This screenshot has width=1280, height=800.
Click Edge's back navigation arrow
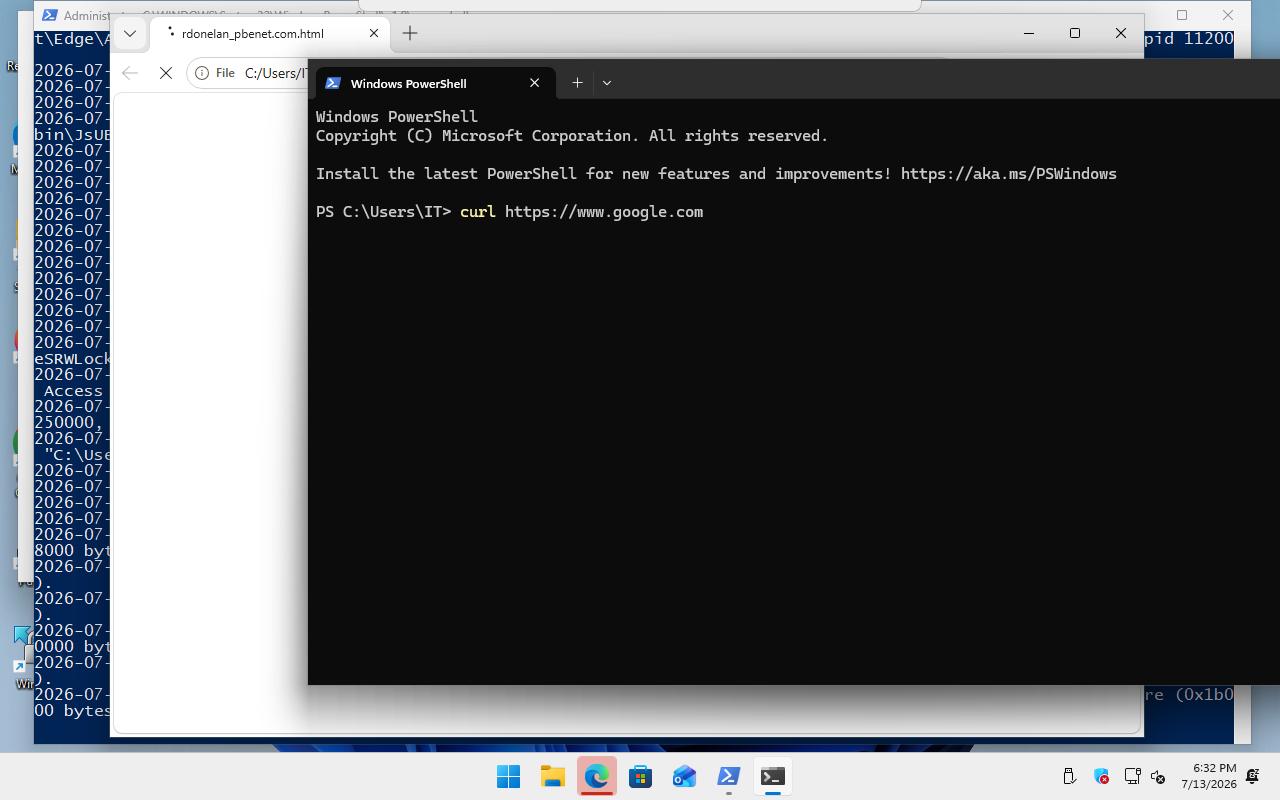[x=129, y=73]
